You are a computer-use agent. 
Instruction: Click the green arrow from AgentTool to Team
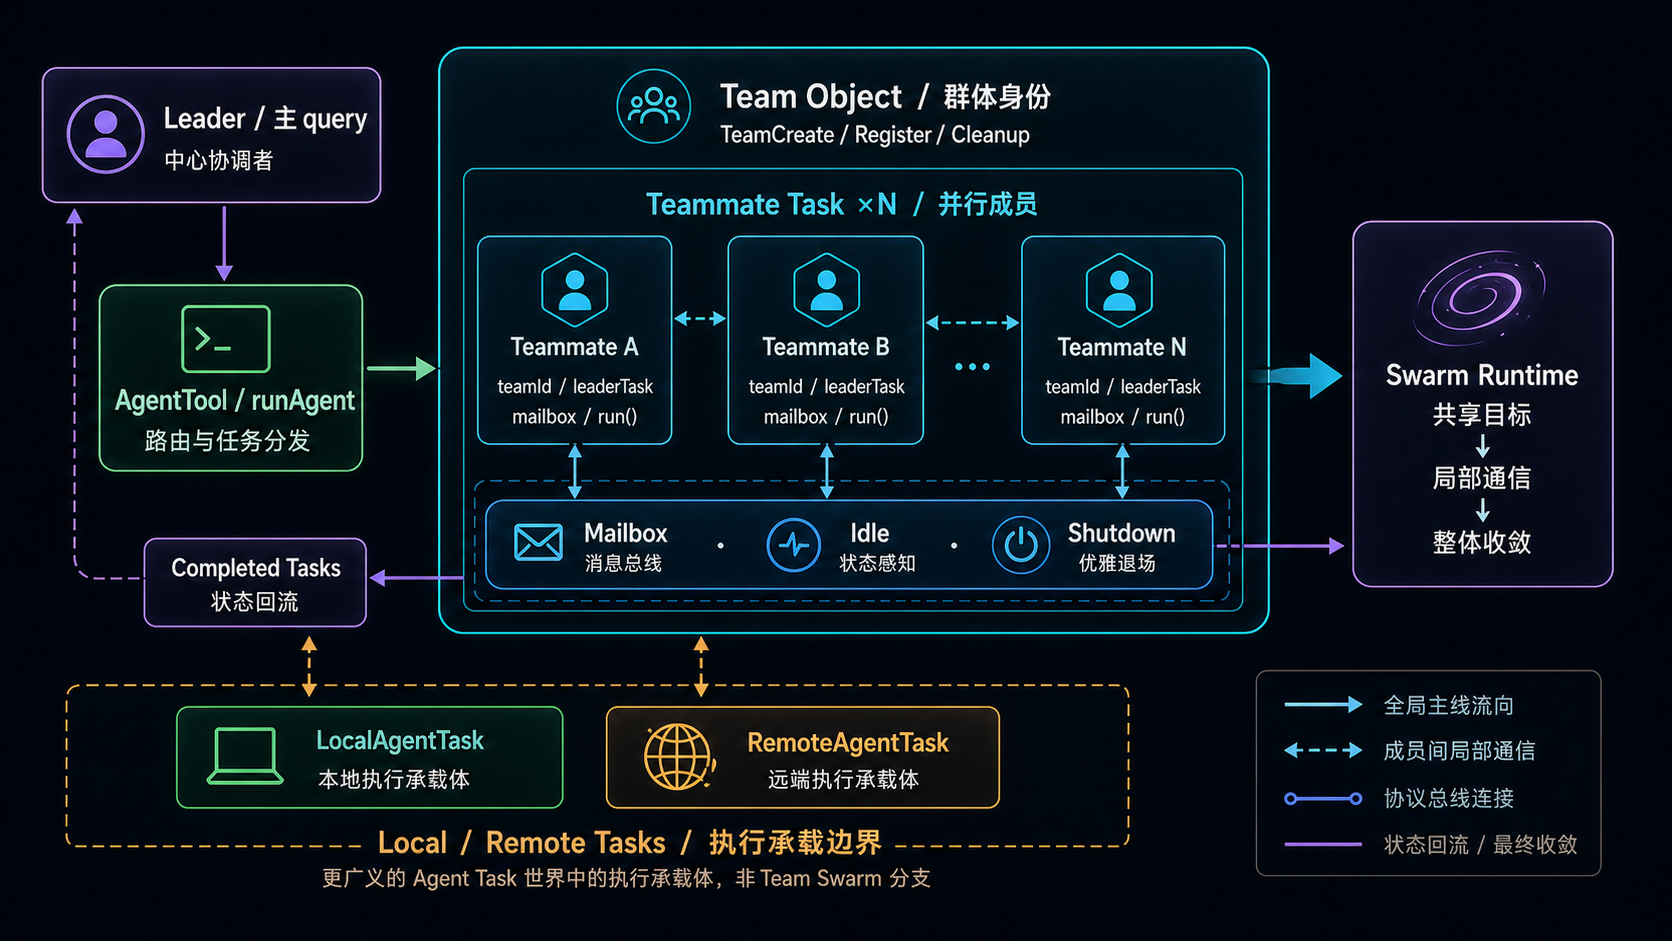click(x=401, y=368)
